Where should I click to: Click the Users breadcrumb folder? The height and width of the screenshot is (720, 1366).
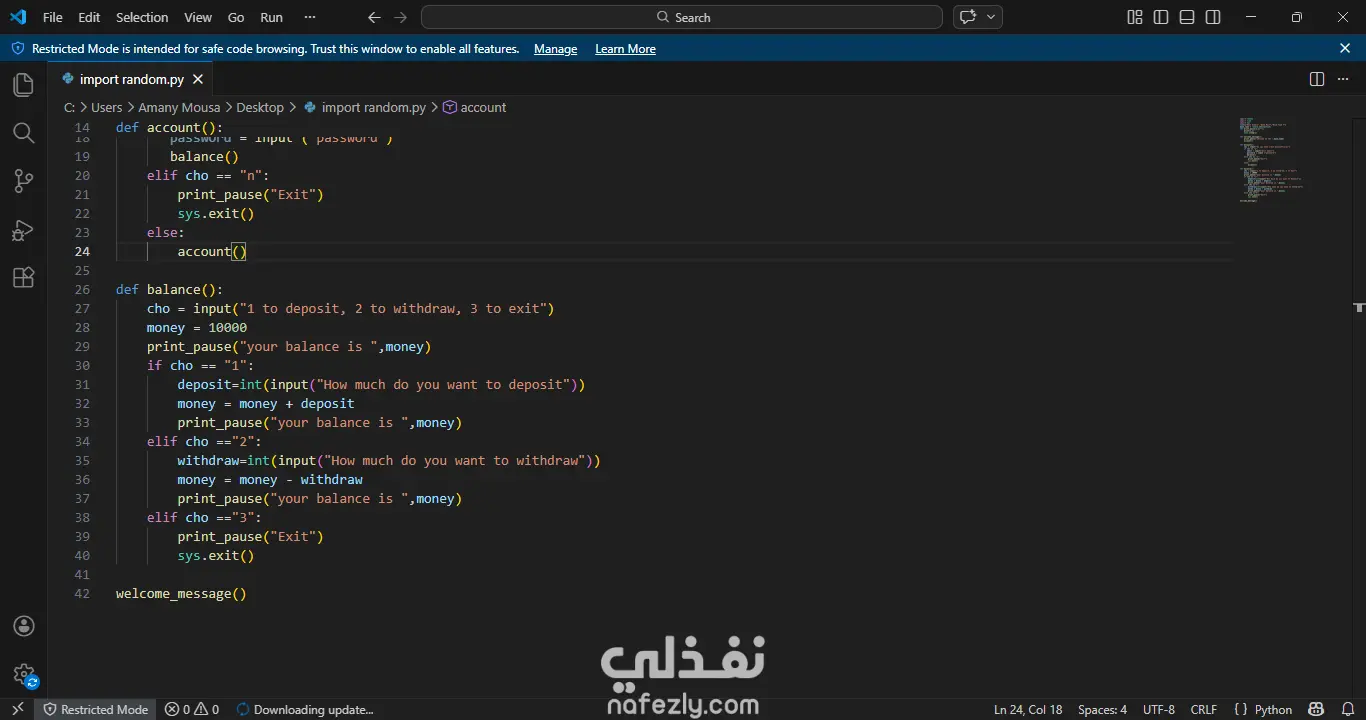106,107
